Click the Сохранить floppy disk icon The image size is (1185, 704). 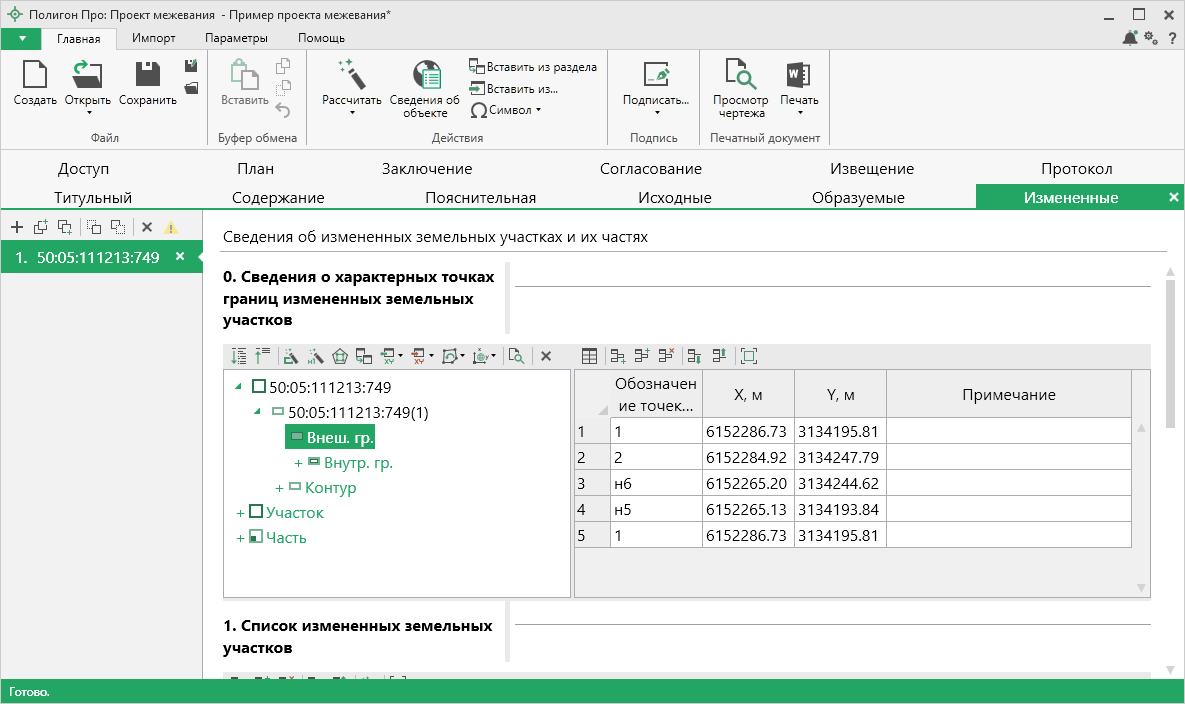147,75
